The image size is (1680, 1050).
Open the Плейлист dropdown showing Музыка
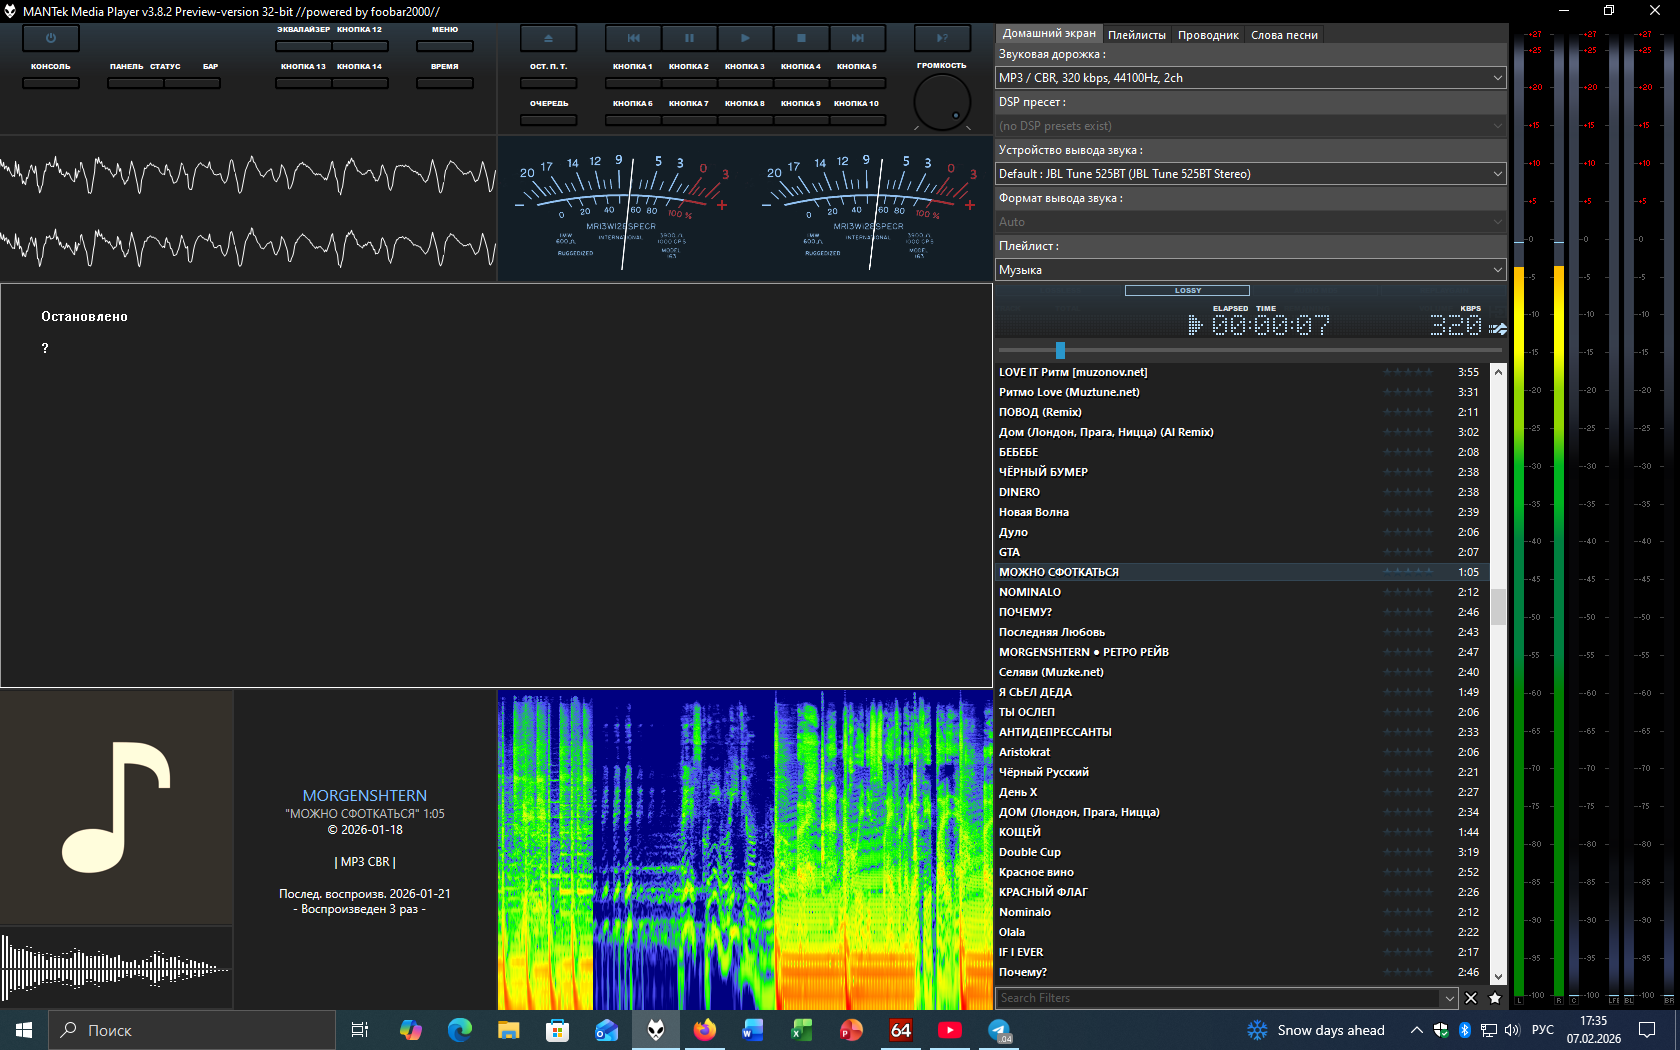(x=1250, y=270)
